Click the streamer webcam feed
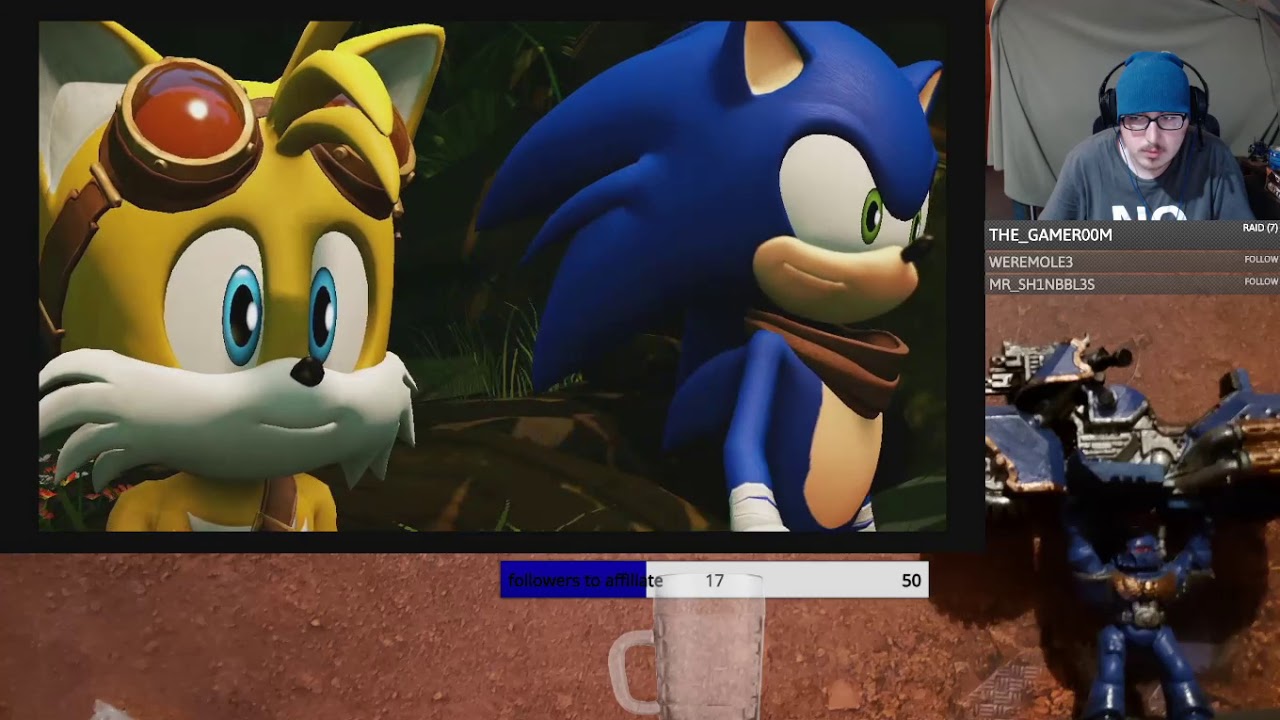1280x720 pixels. tap(1132, 110)
